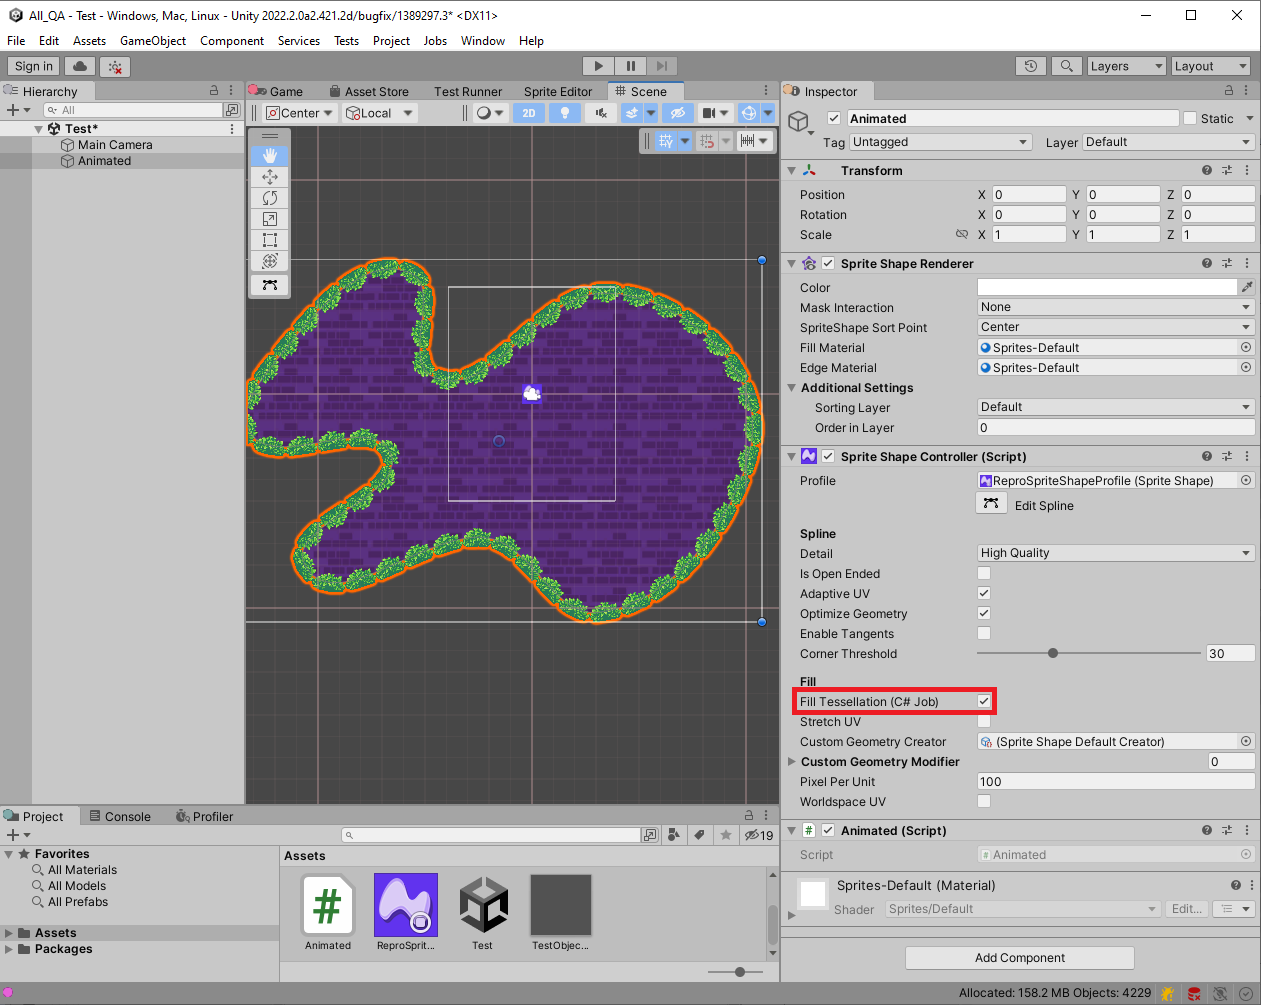Viewport: 1261px width, 1005px height.
Task: Select the Scale tool in Scene tools
Action: [x=270, y=219]
